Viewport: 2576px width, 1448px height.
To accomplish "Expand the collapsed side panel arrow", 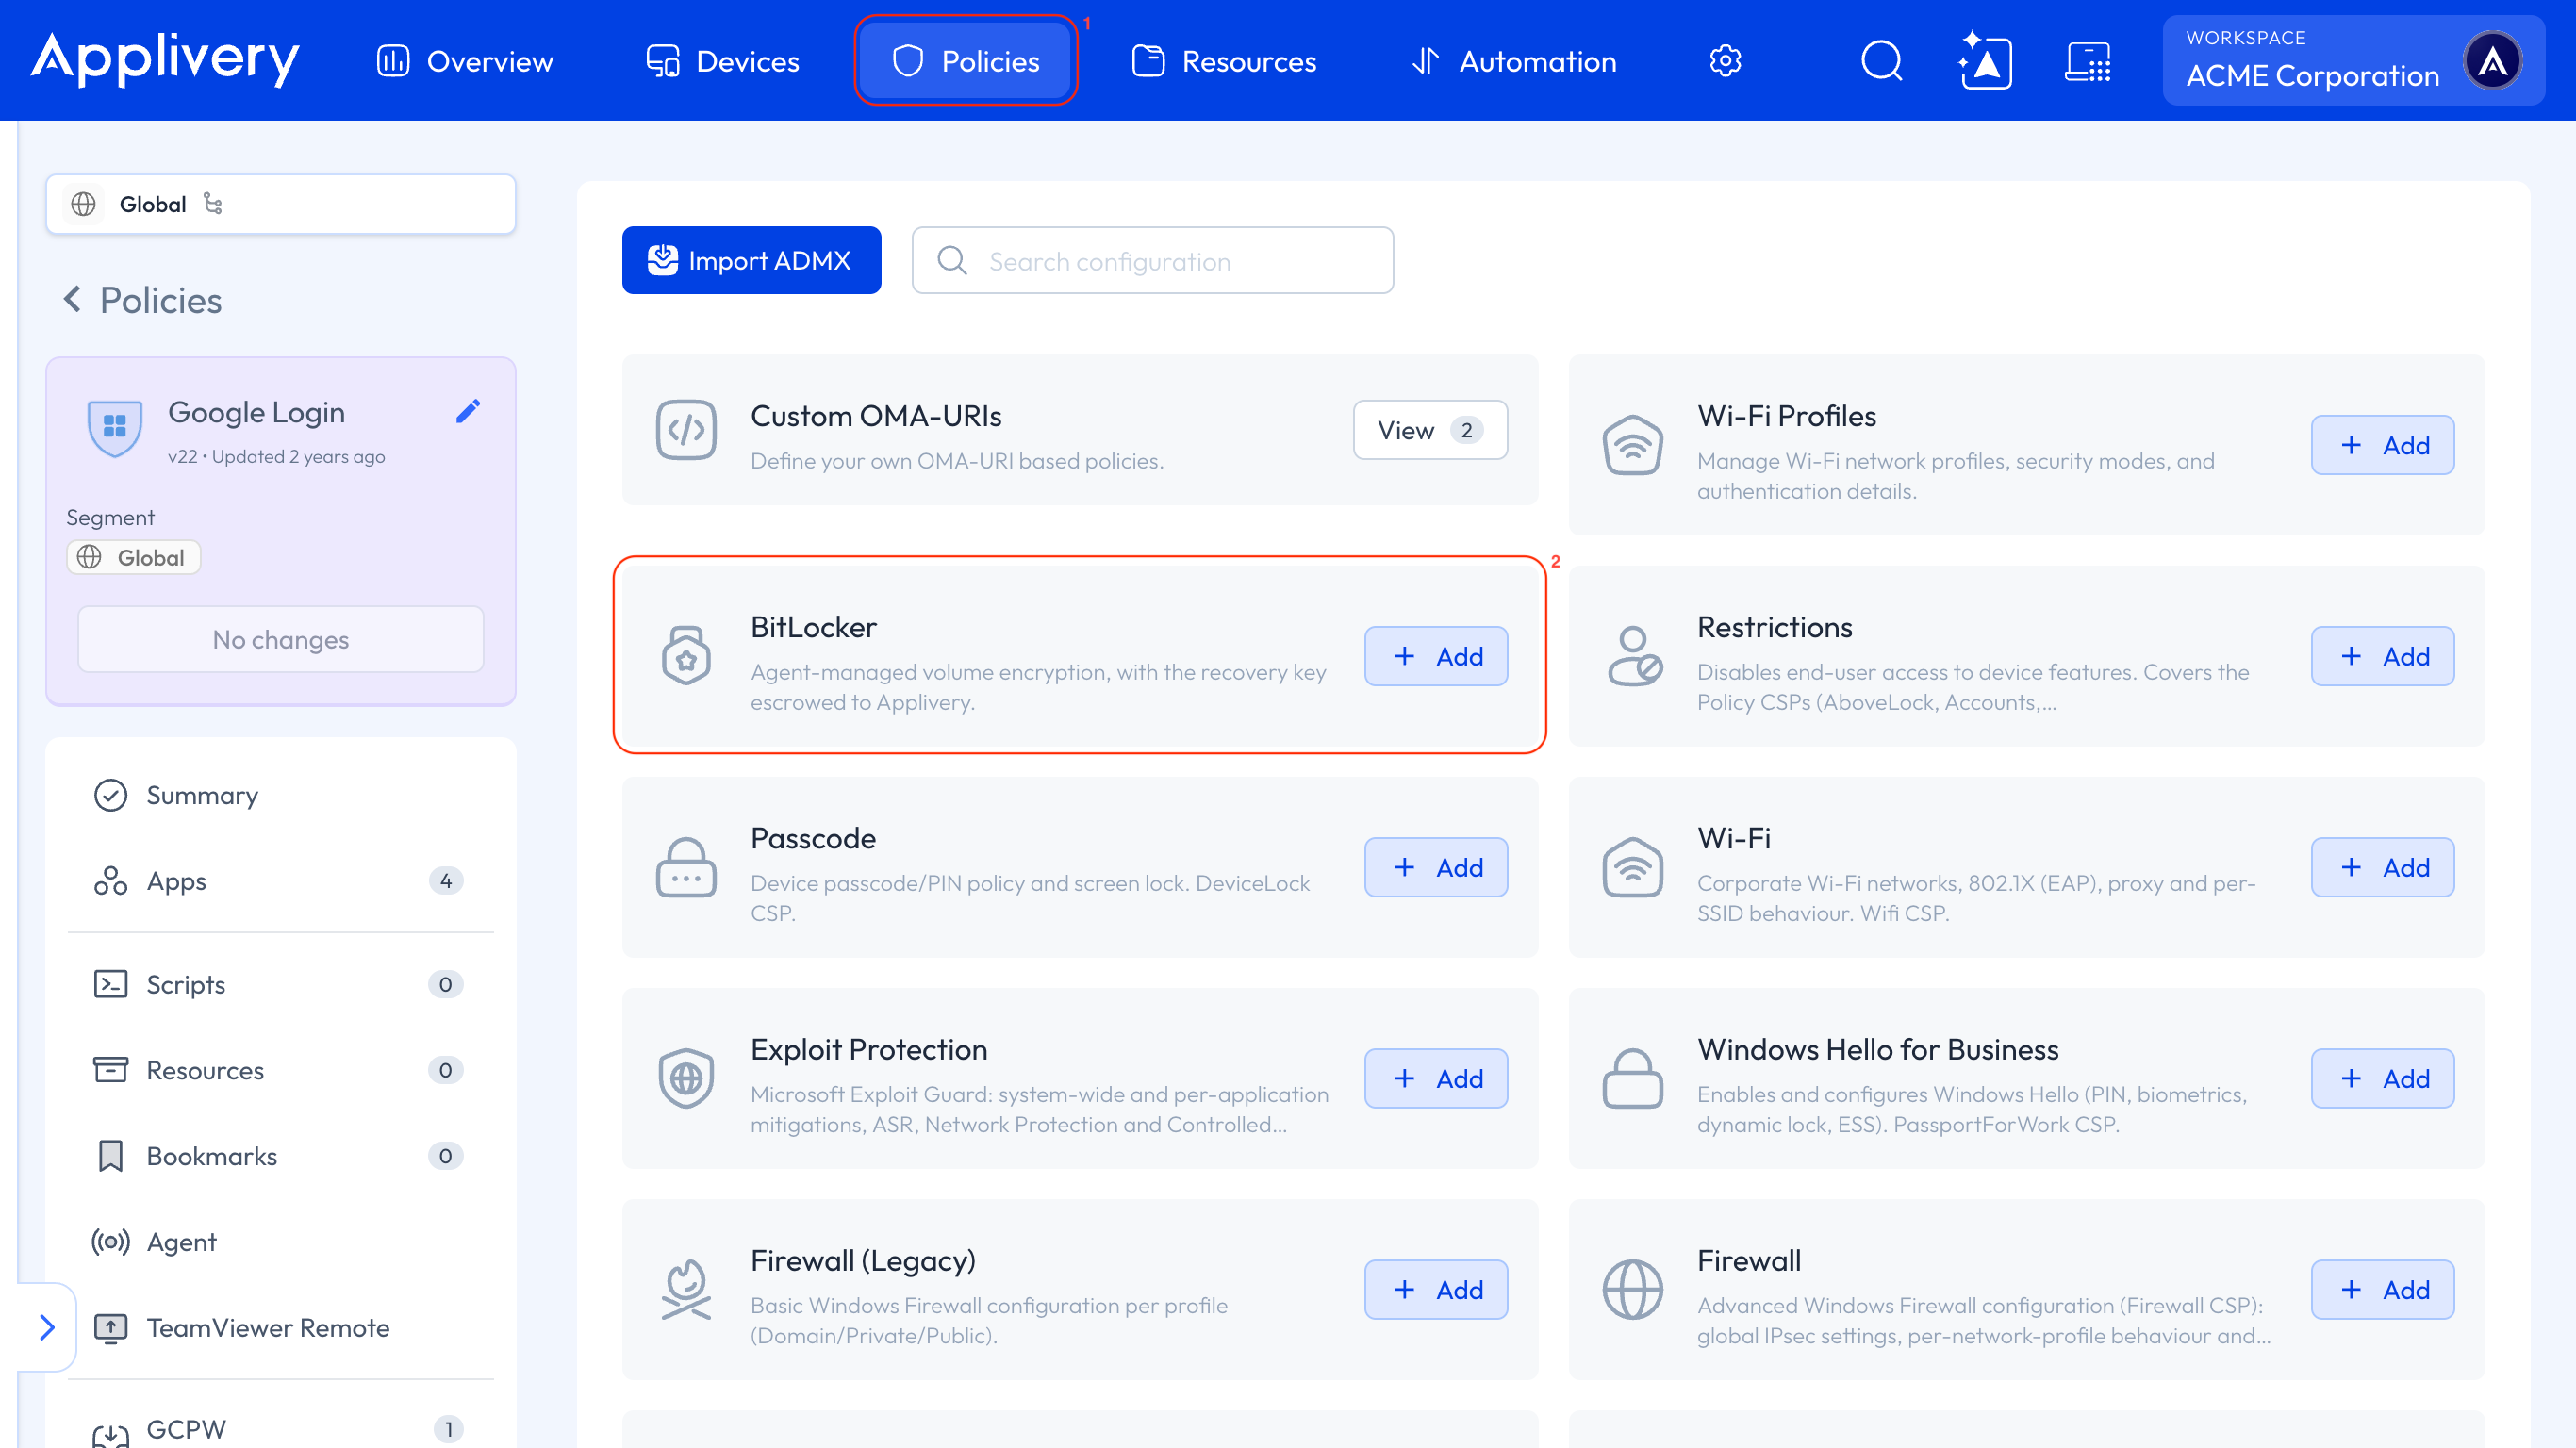I will click(47, 1327).
